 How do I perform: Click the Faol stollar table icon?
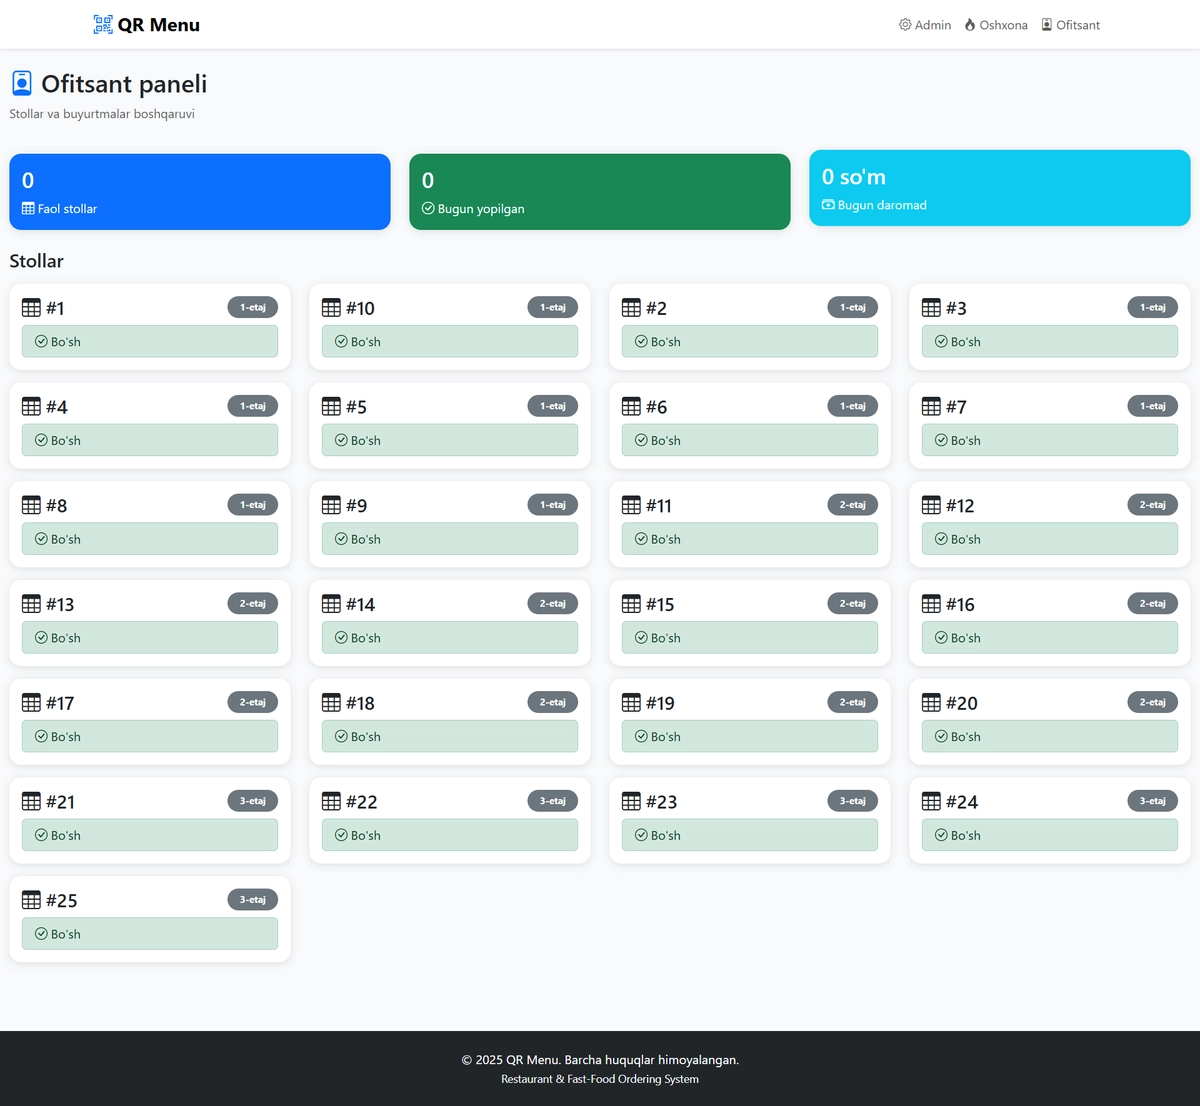[x=28, y=209]
